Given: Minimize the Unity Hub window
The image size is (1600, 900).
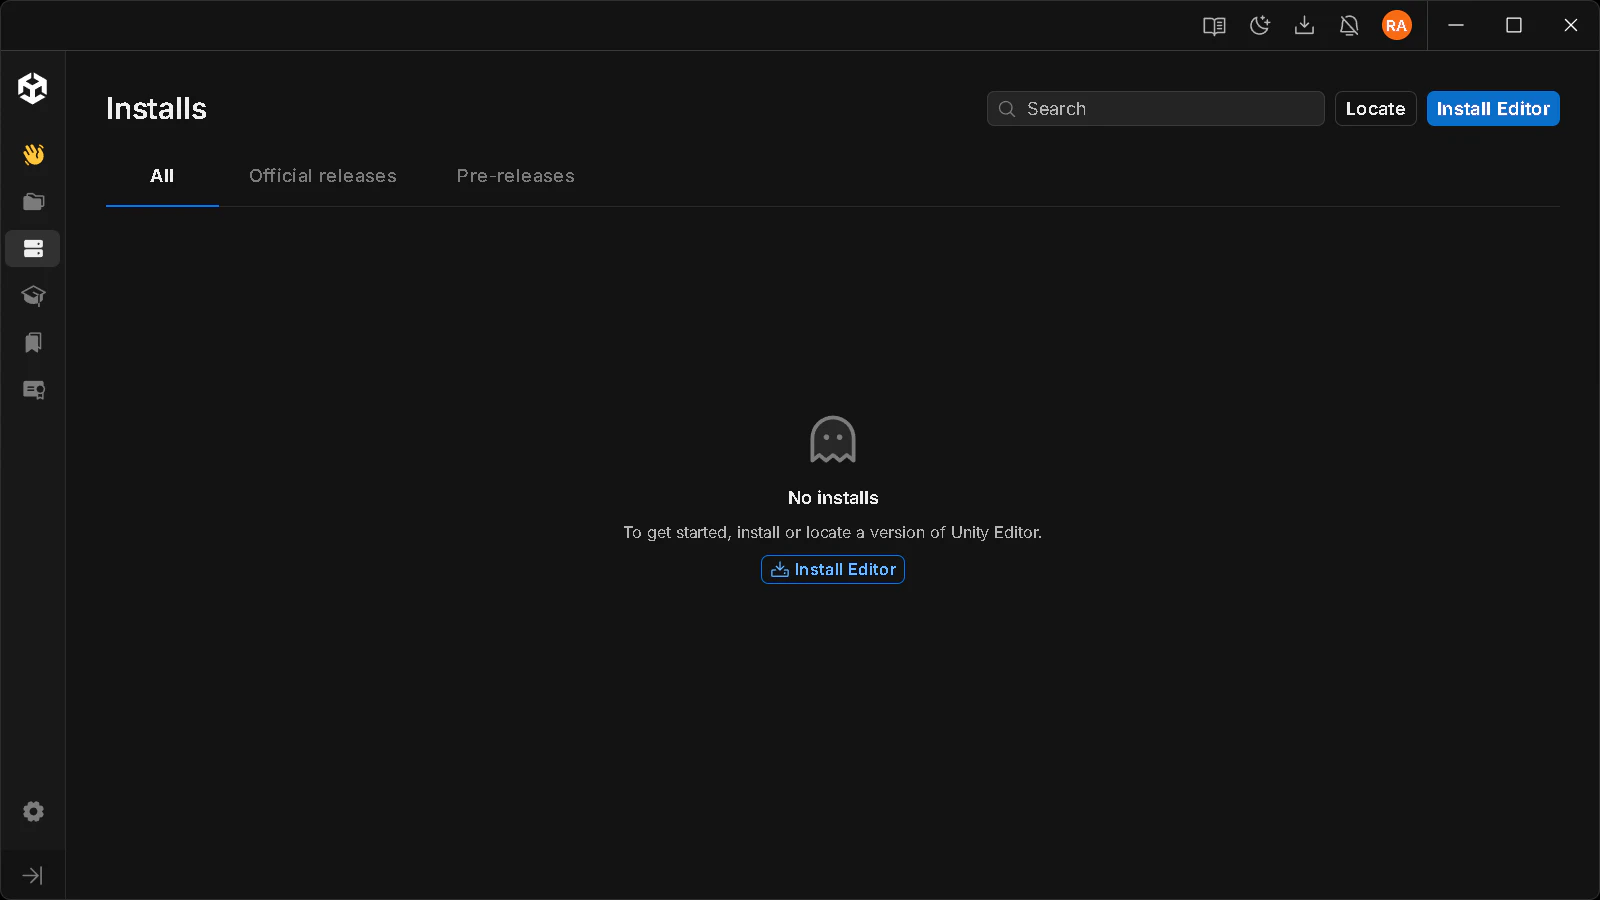Looking at the screenshot, I should coord(1456,25).
